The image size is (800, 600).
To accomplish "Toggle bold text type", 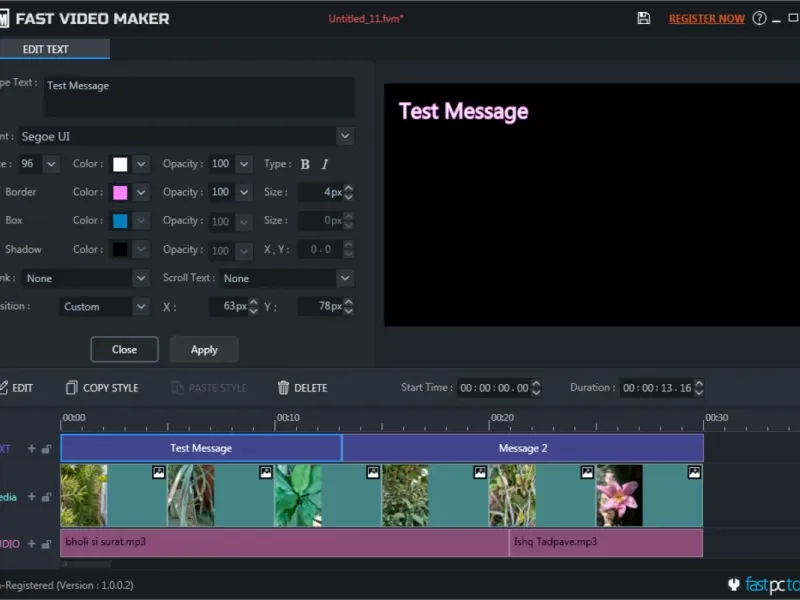I will tap(305, 164).
